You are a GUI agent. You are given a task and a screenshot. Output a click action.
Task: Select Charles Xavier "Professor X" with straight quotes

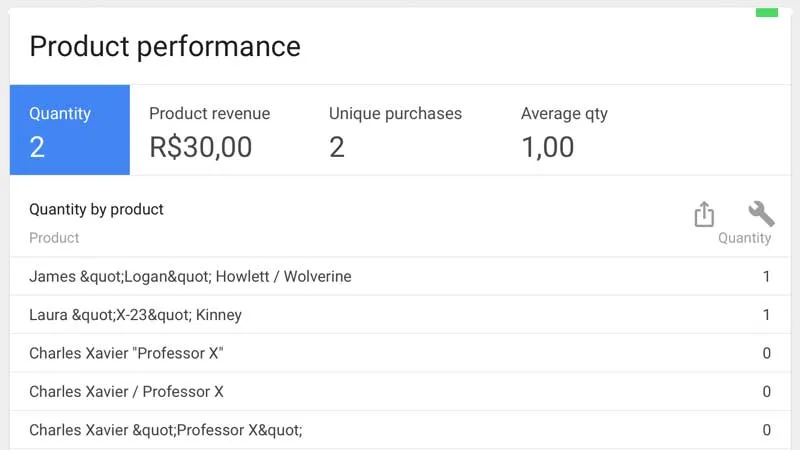126,353
